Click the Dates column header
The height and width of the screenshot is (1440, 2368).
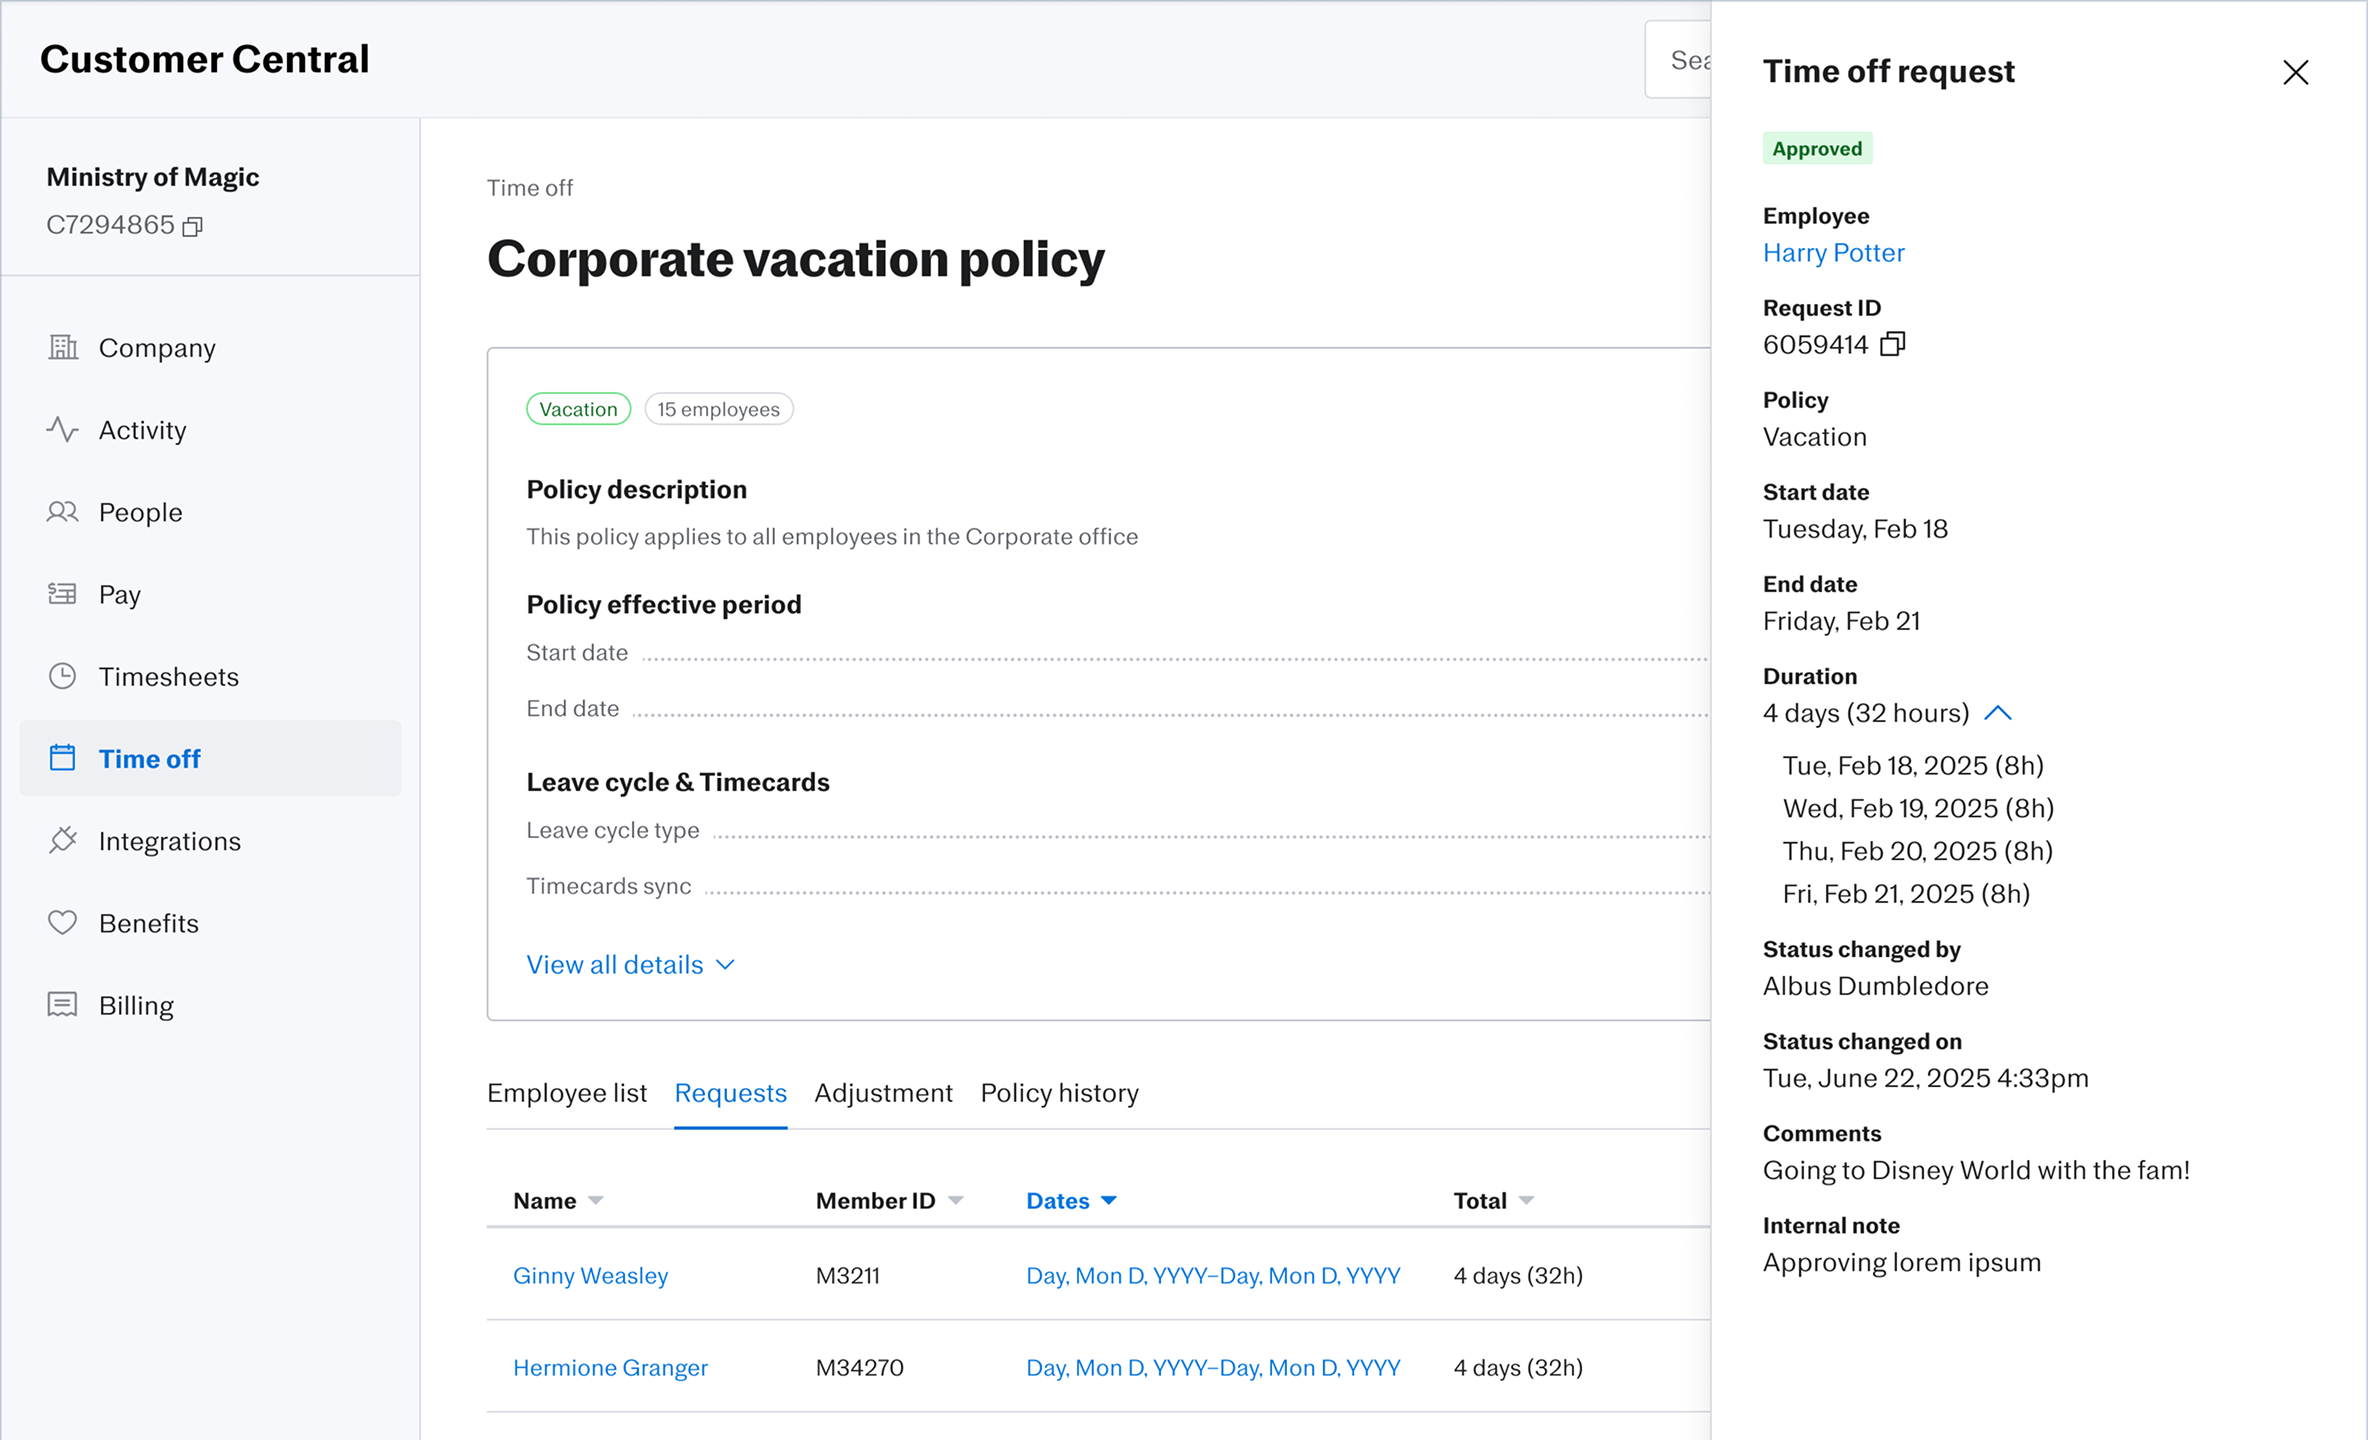[x=1058, y=1201]
